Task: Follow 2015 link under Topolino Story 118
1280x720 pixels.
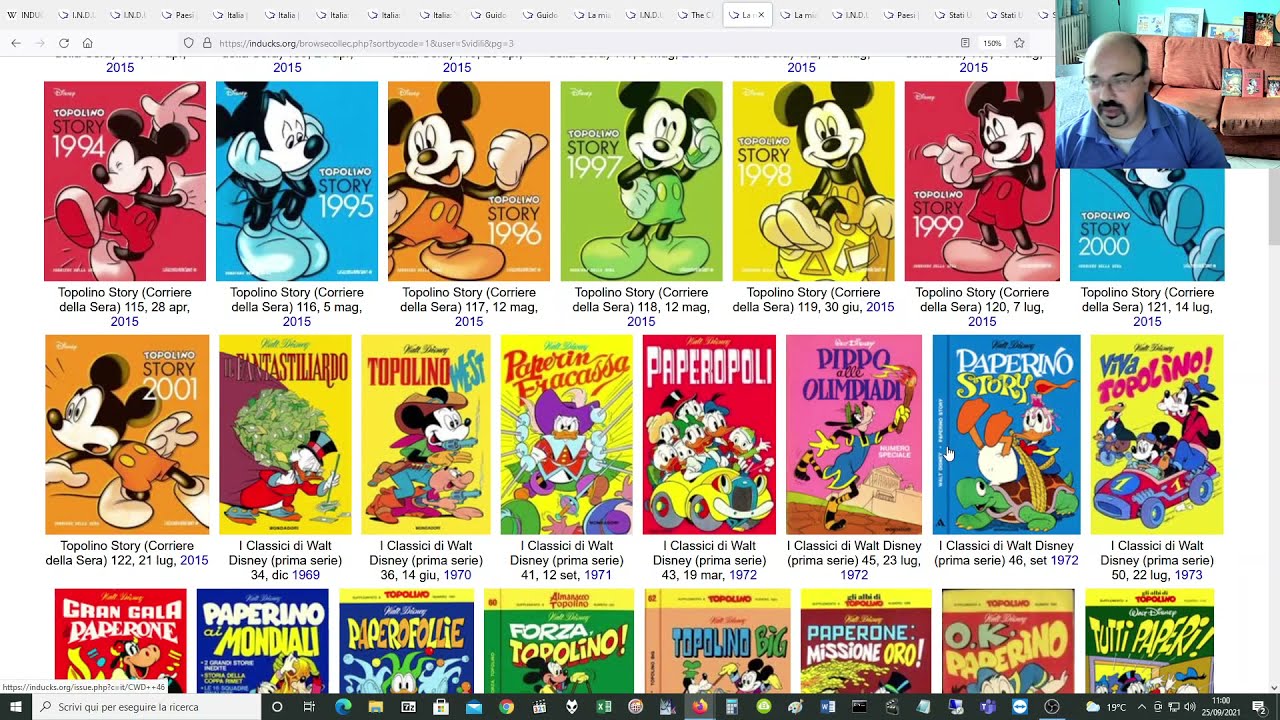Action: point(641,322)
